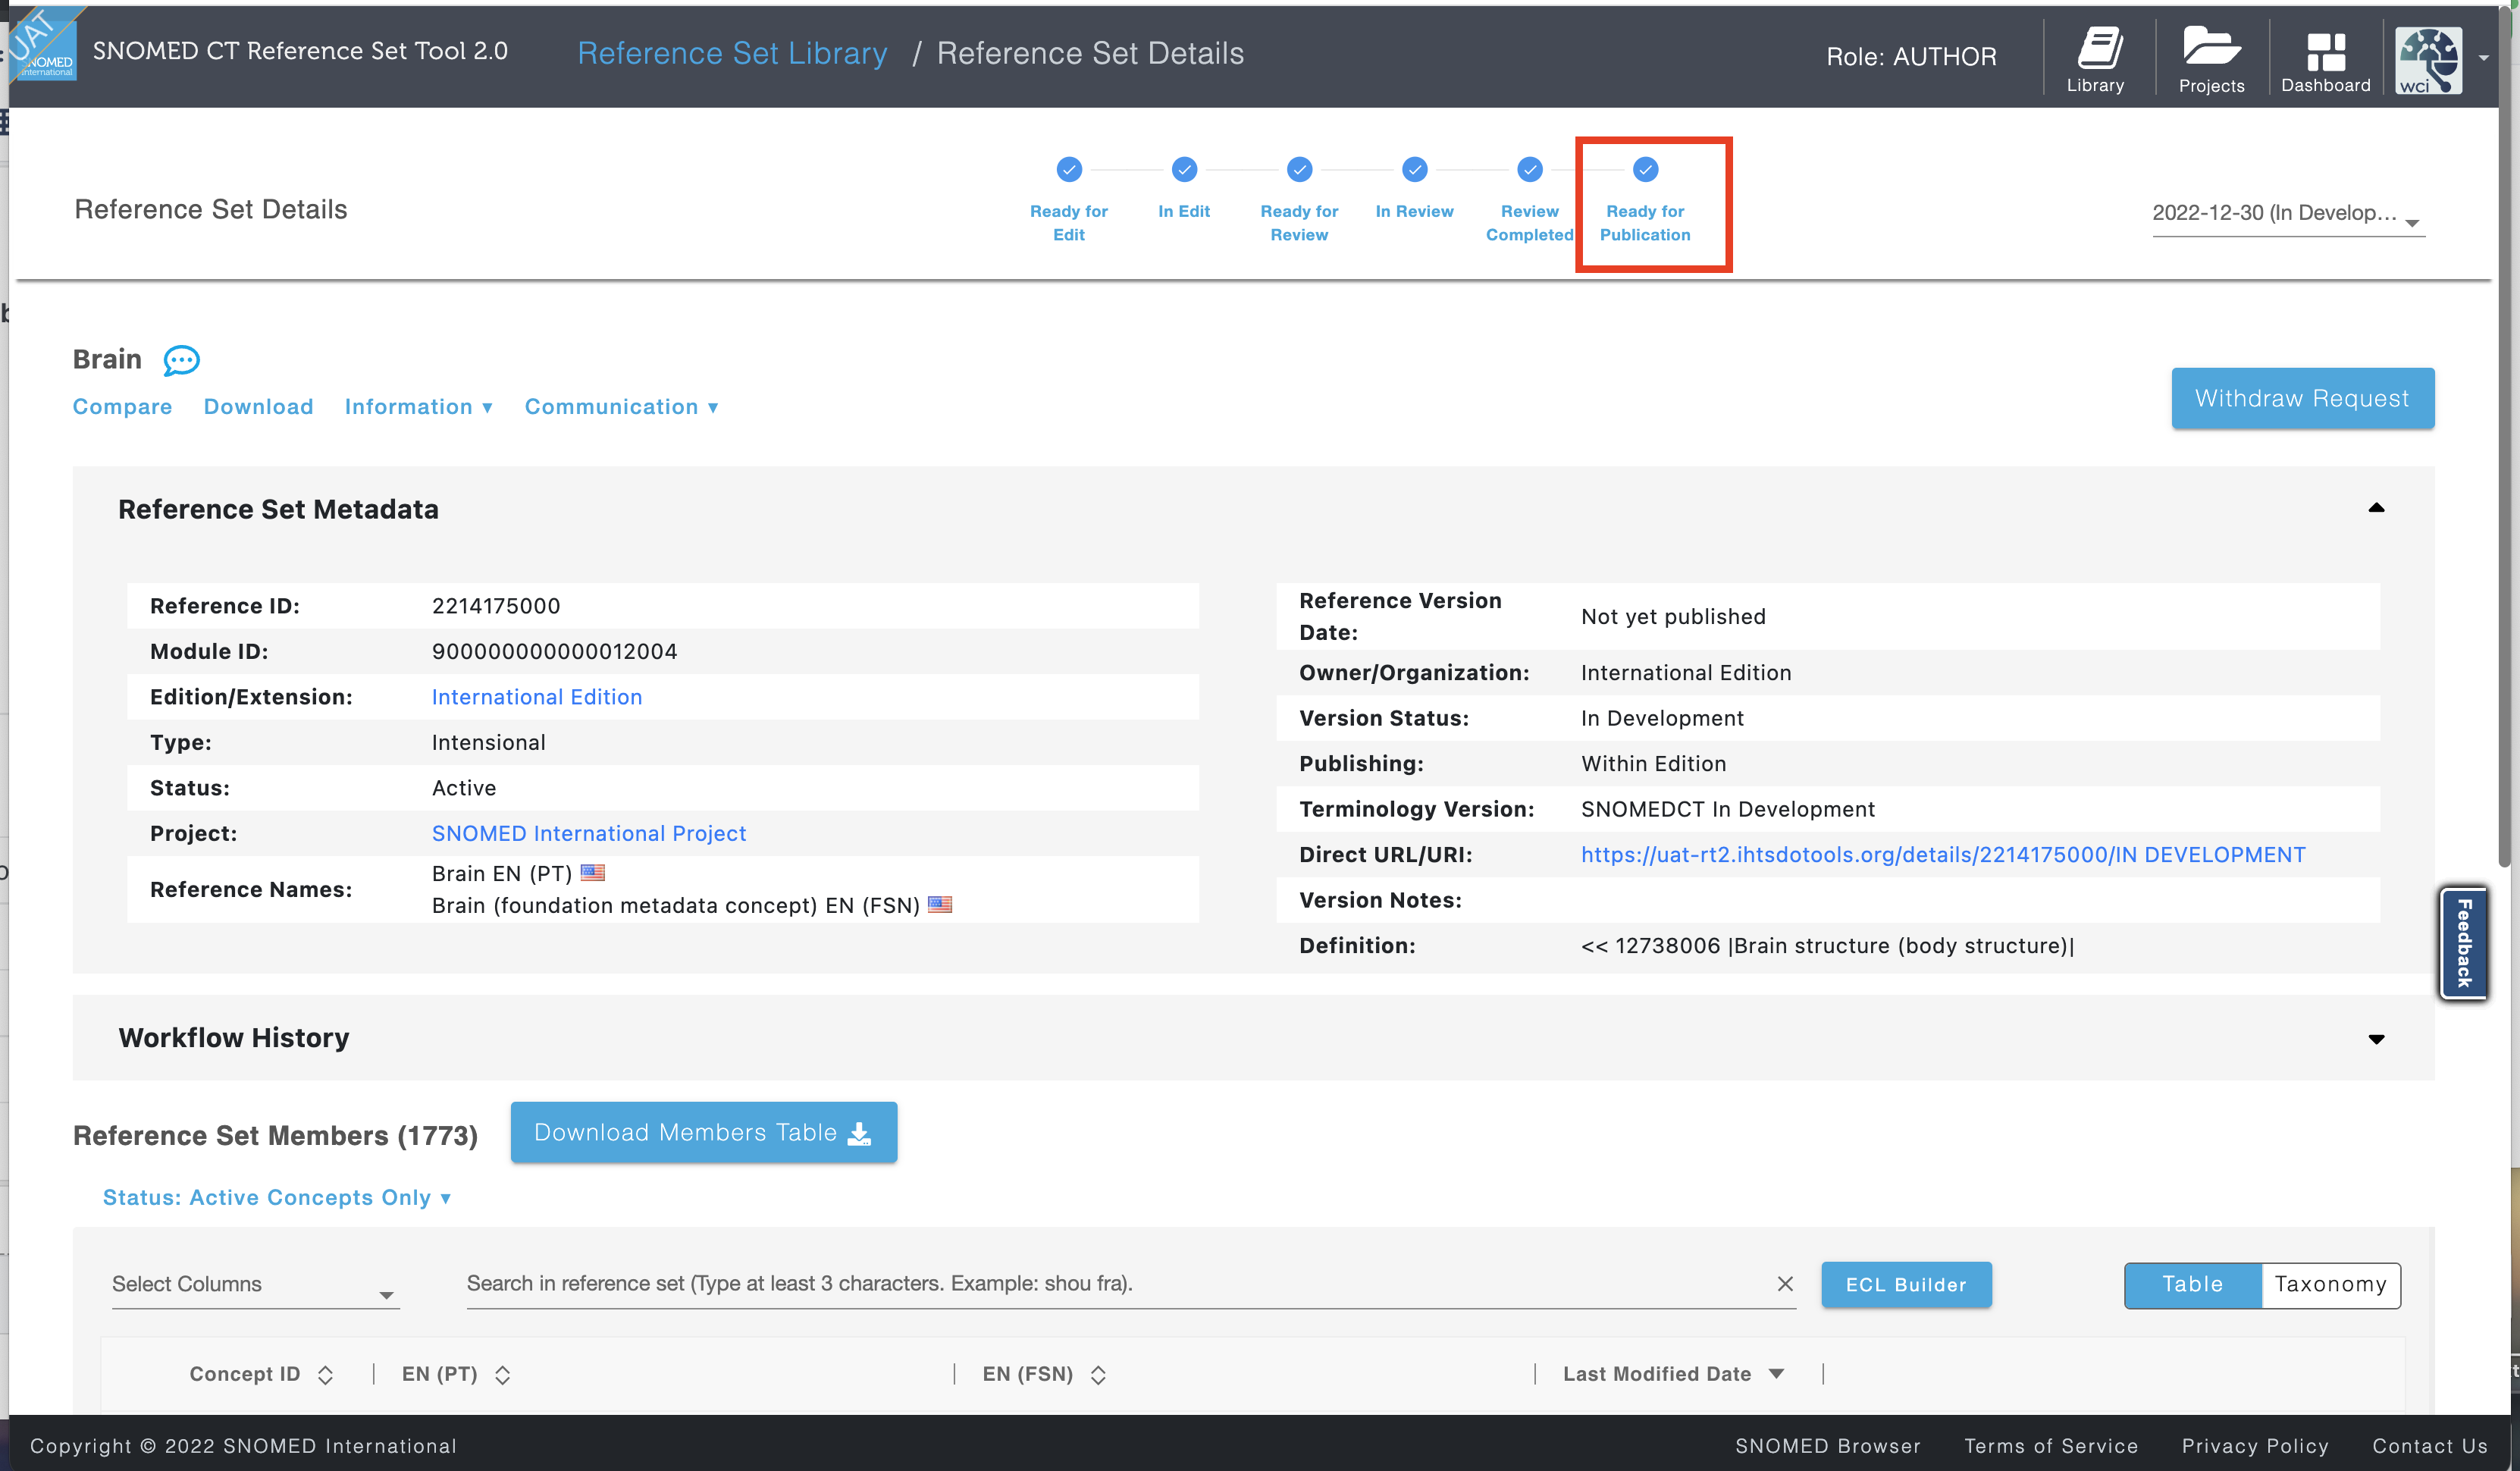
Task: Open SNOMED Browser footer link
Action: (1827, 1446)
